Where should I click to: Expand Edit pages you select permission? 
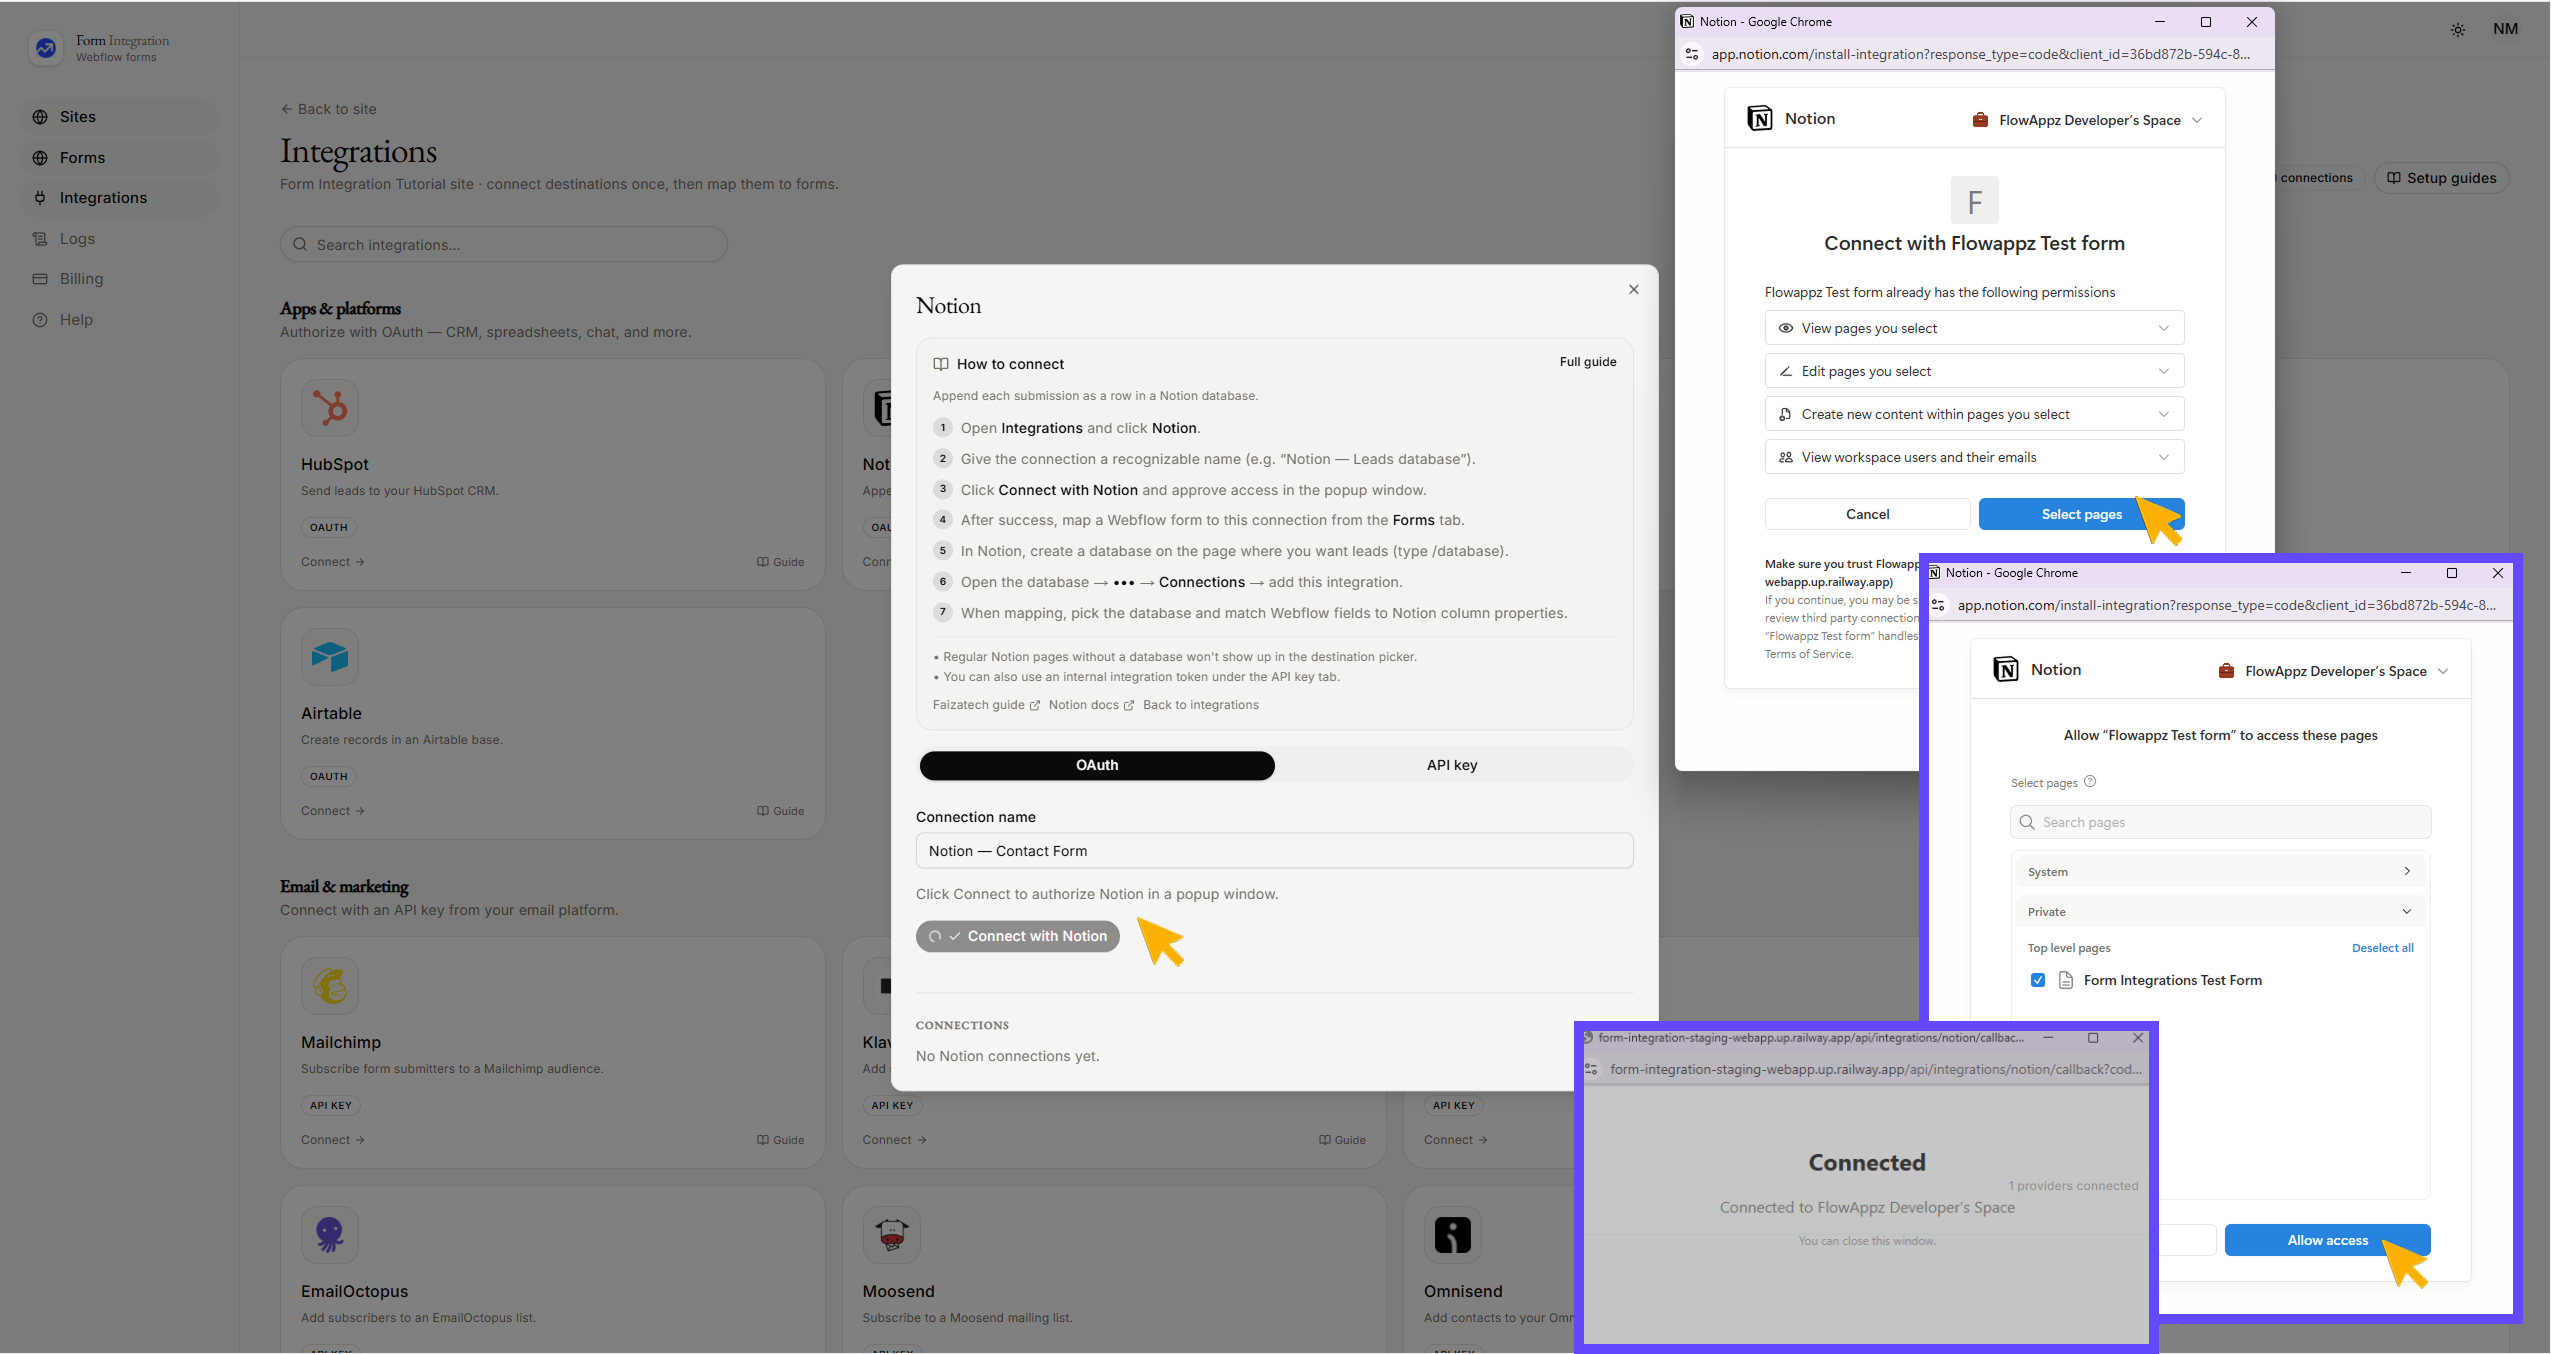pos(1974,371)
